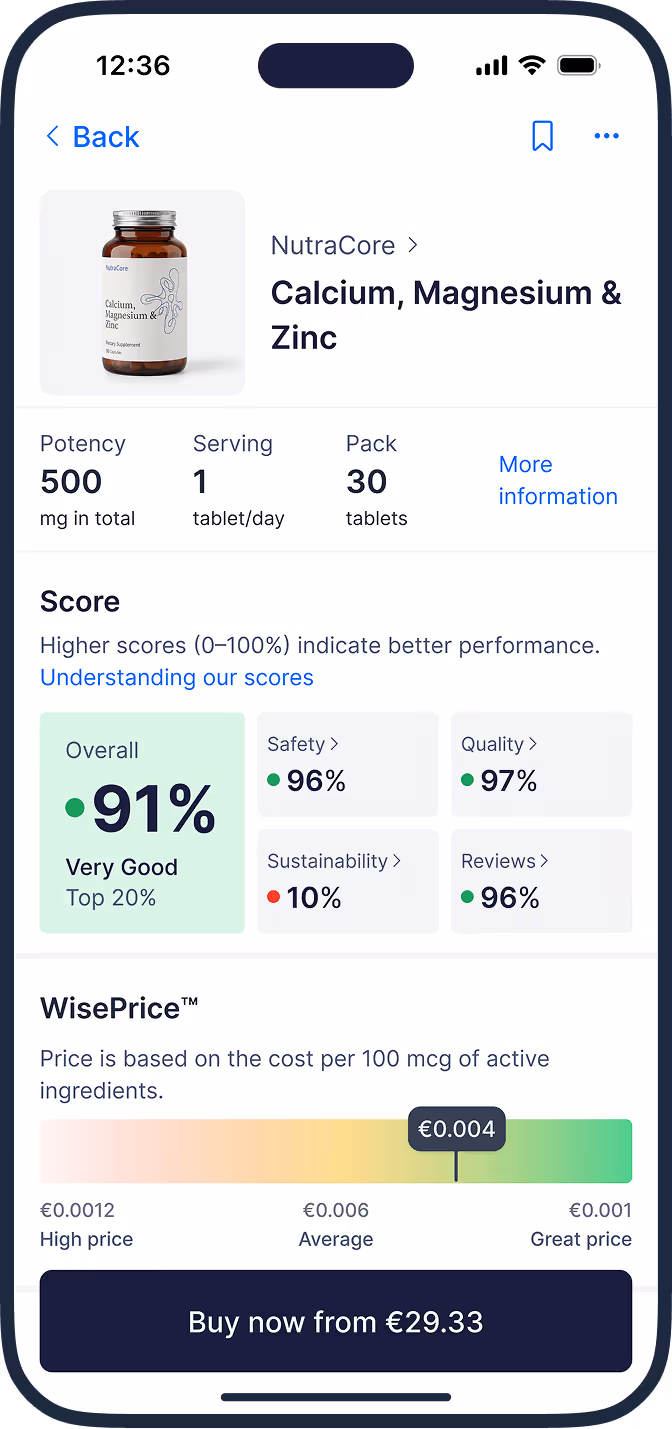Image resolution: width=672 pixels, height=1429 pixels.
Task: Open the three-dot overflow menu
Action: [607, 136]
